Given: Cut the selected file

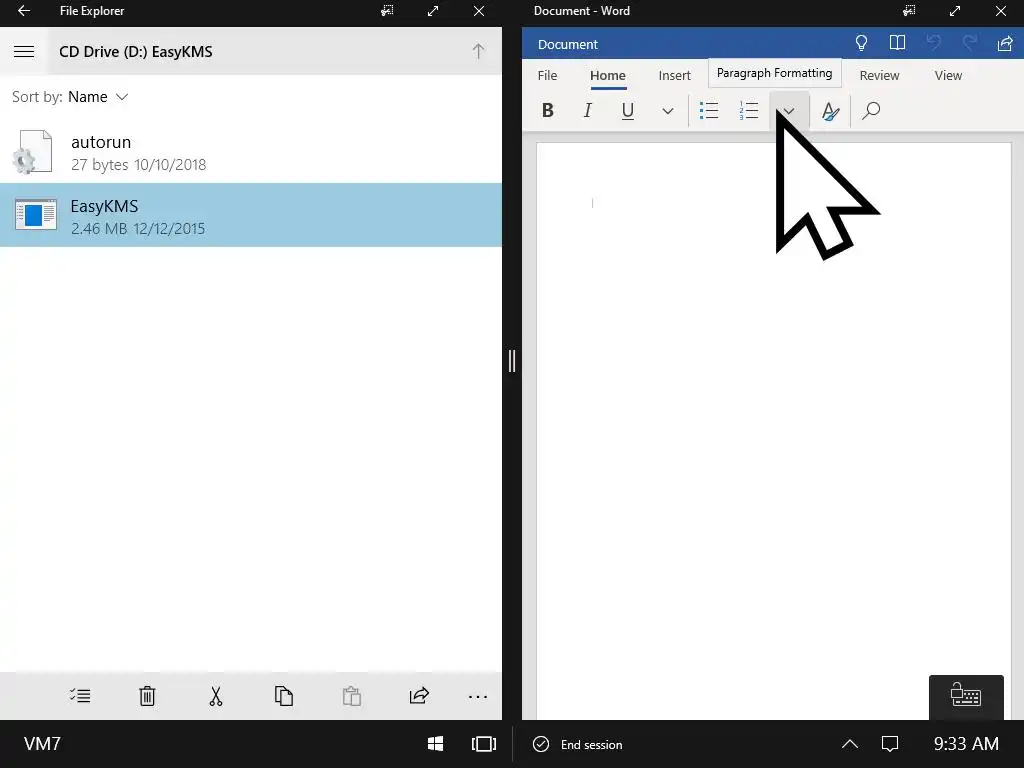Looking at the screenshot, I should pos(216,696).
